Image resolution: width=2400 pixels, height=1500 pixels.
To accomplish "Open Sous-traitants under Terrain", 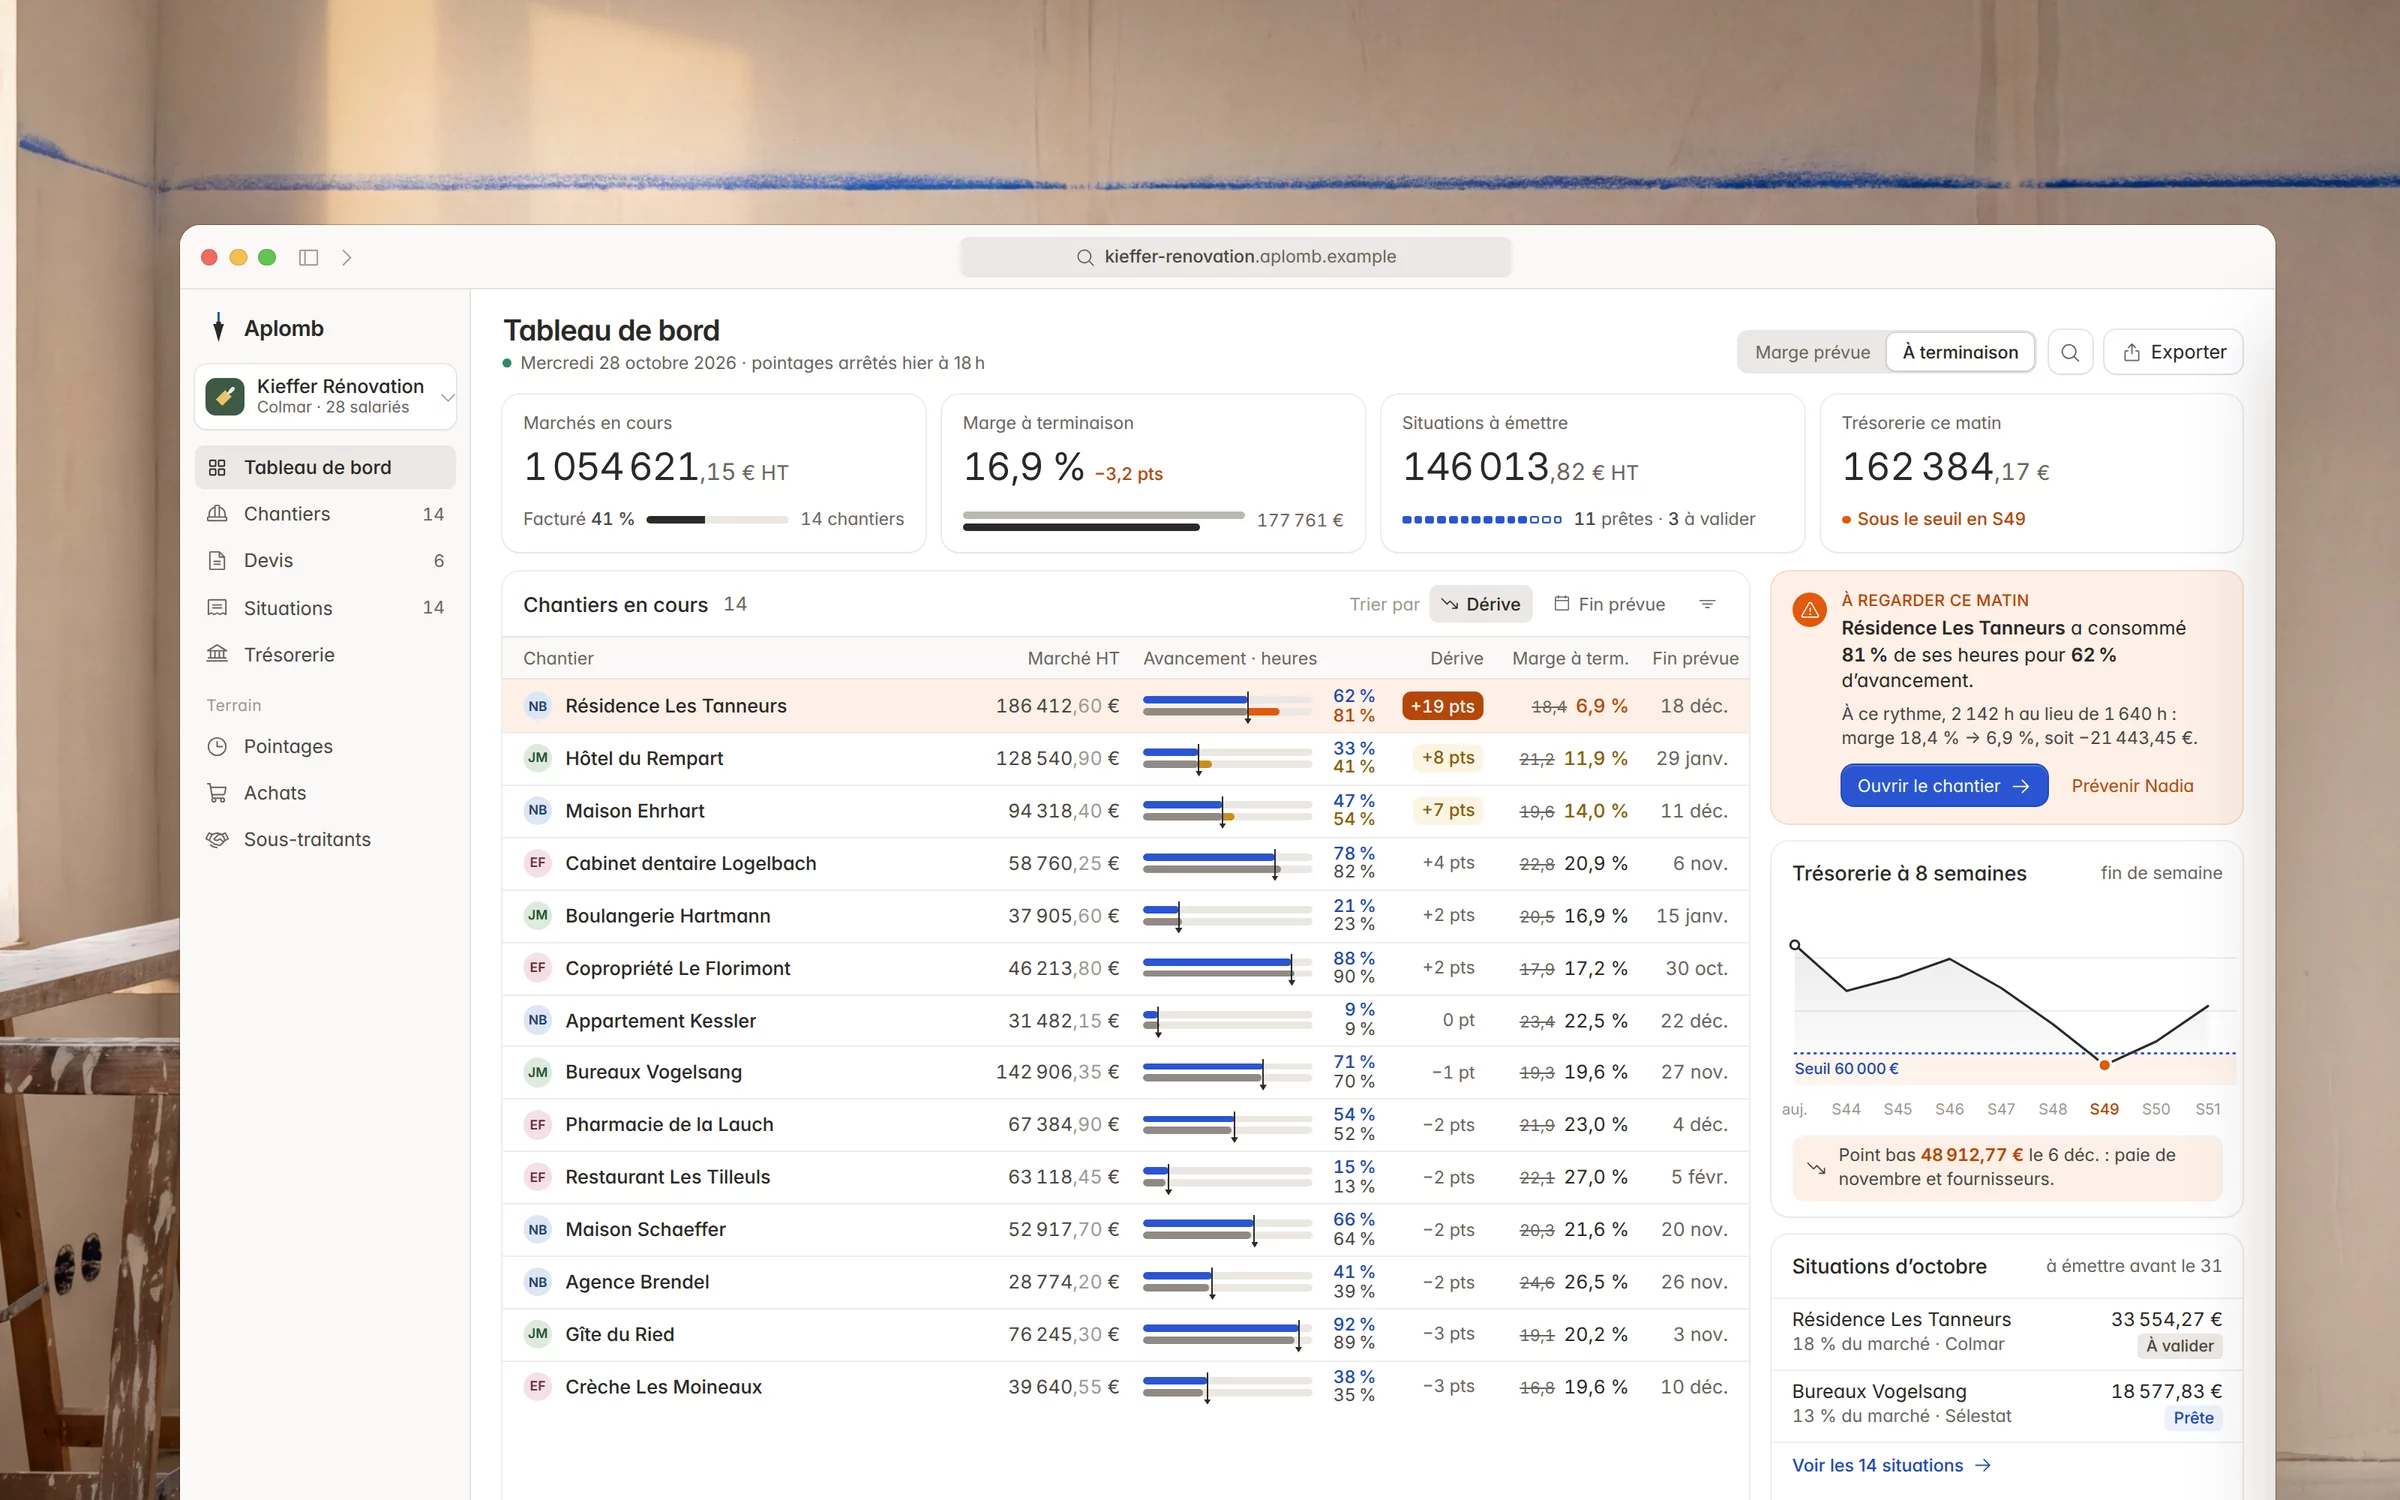I will [325, 840].
